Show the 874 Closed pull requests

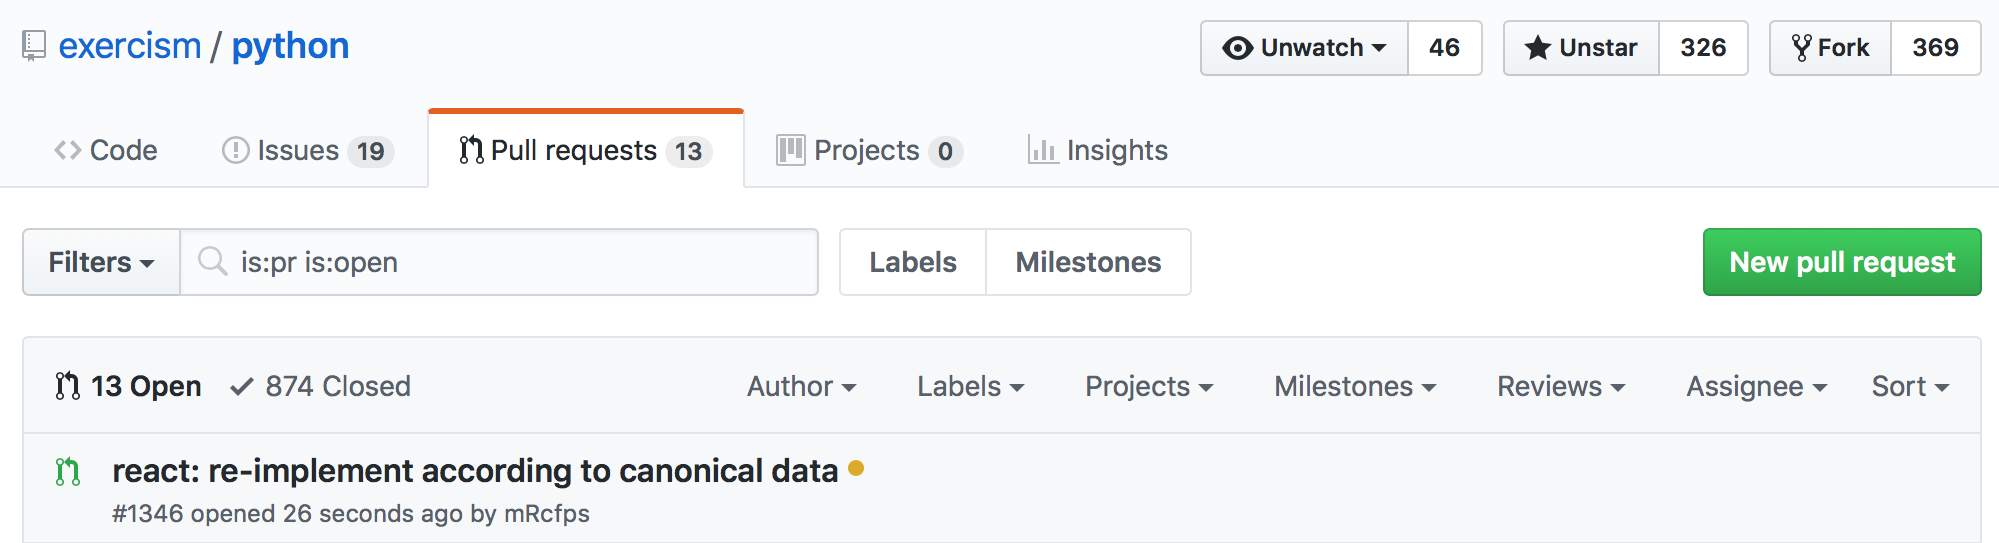(321, 386)
